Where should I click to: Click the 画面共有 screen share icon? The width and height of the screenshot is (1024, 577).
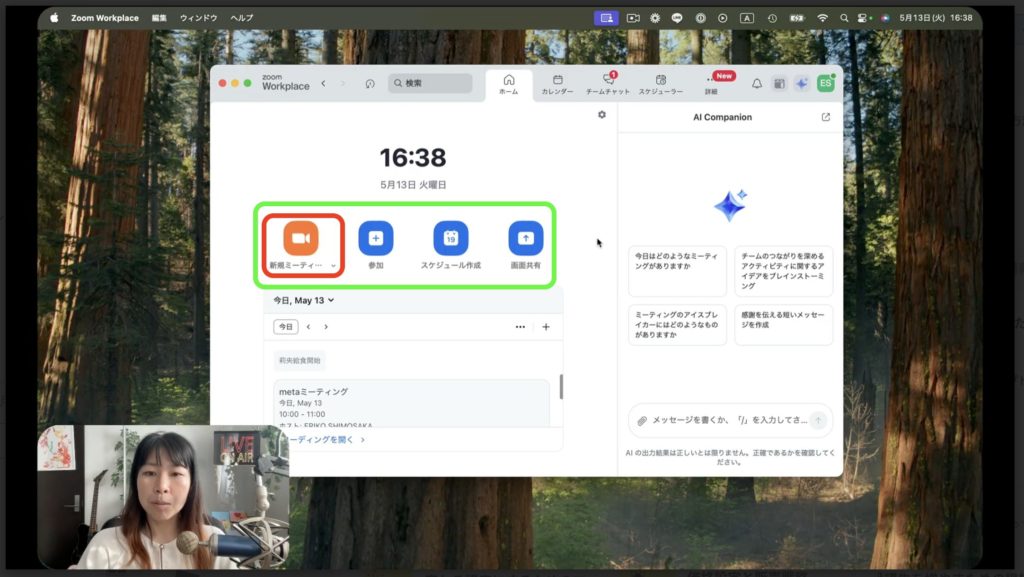(x=525, y=238)
